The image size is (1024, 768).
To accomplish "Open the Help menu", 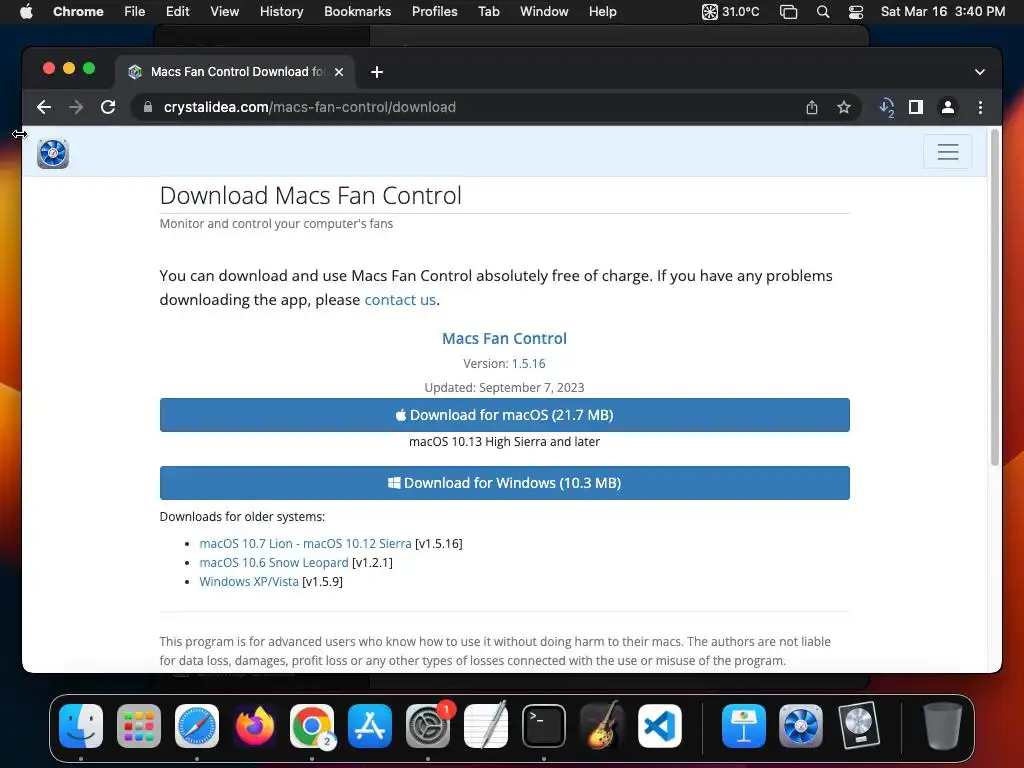I will (x=602, y=12).
